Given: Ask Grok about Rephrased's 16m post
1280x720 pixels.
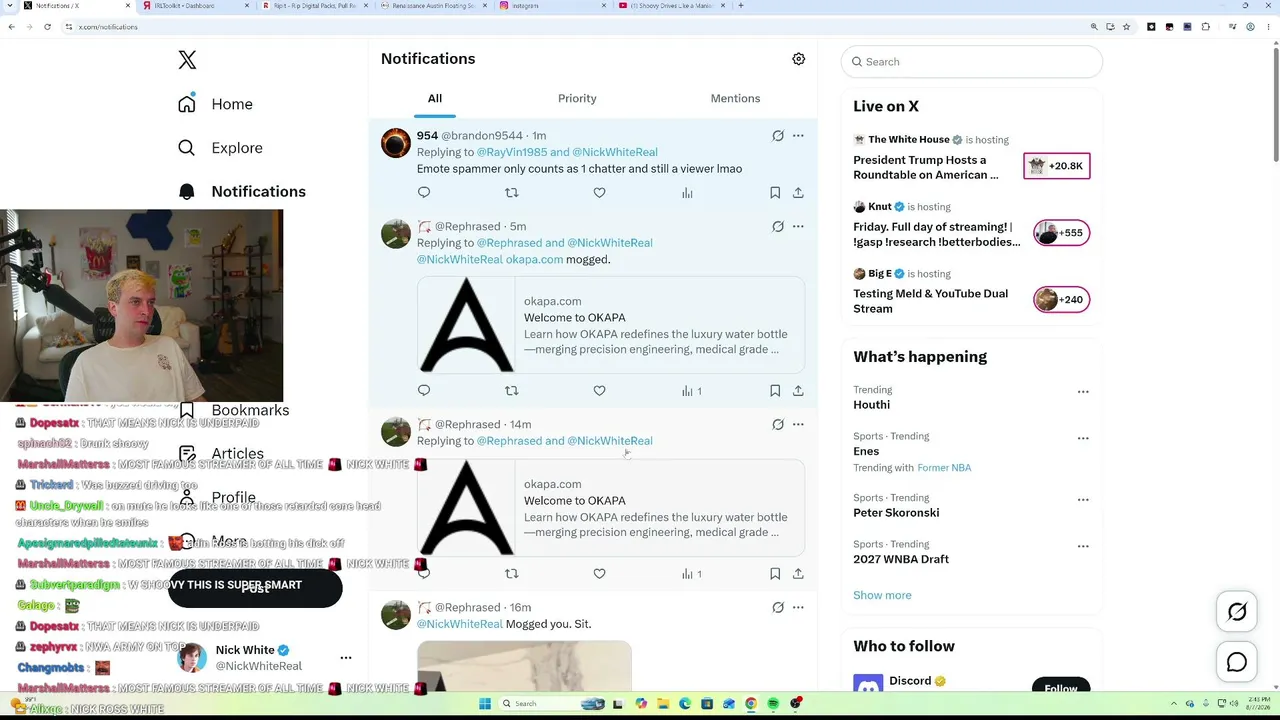Looking at the screenshot, I should pos(778,607).
